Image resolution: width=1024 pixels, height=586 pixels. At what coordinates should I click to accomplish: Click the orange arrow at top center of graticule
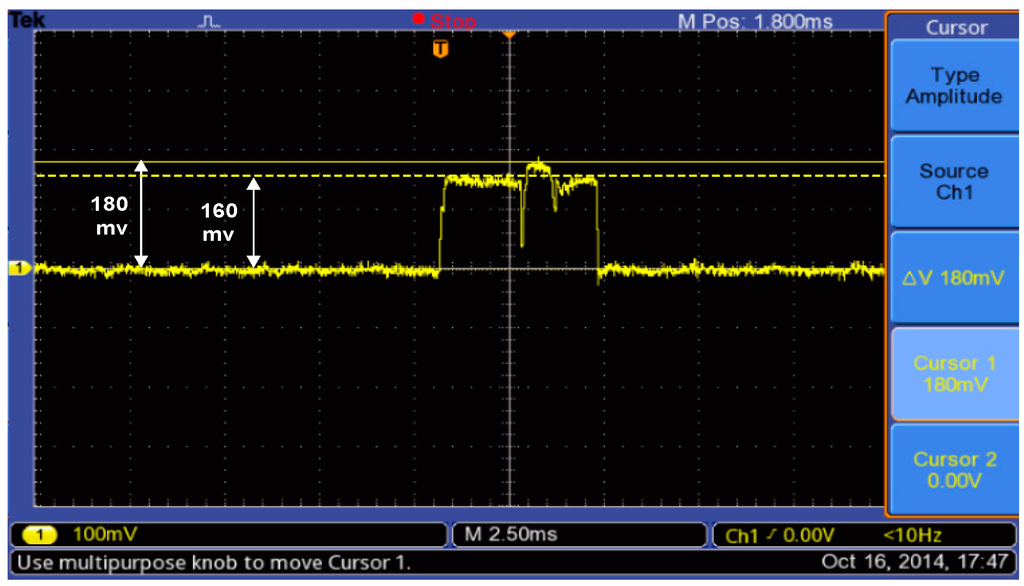(x=509, y=34)
